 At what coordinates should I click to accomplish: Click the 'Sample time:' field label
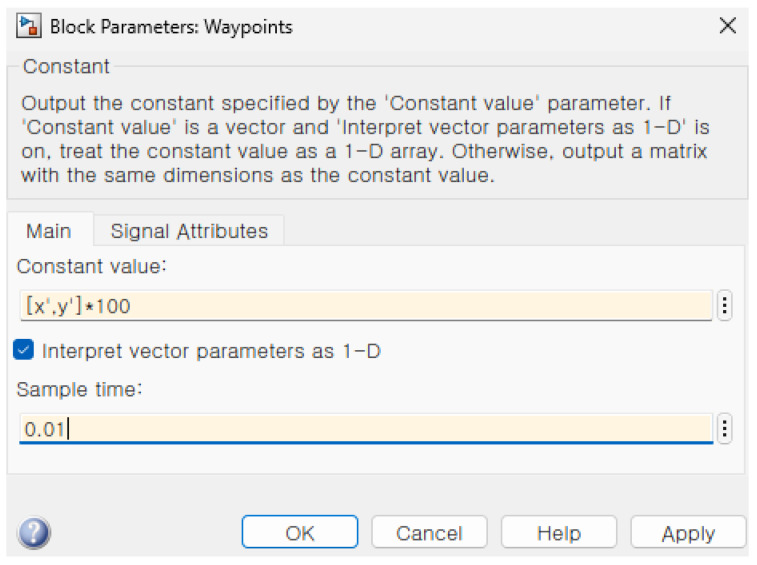pyautogui.click(x=80, y=389)
